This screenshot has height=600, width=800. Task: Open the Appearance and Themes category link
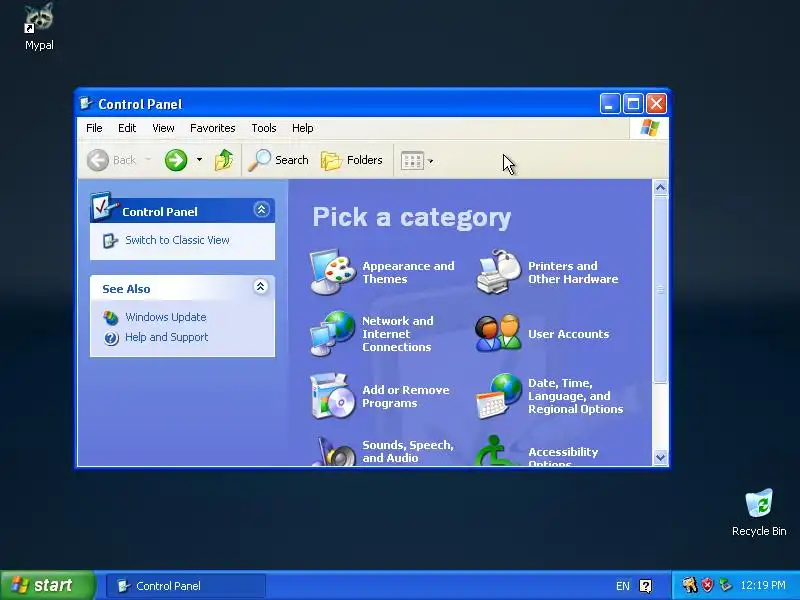click(408, 272)
